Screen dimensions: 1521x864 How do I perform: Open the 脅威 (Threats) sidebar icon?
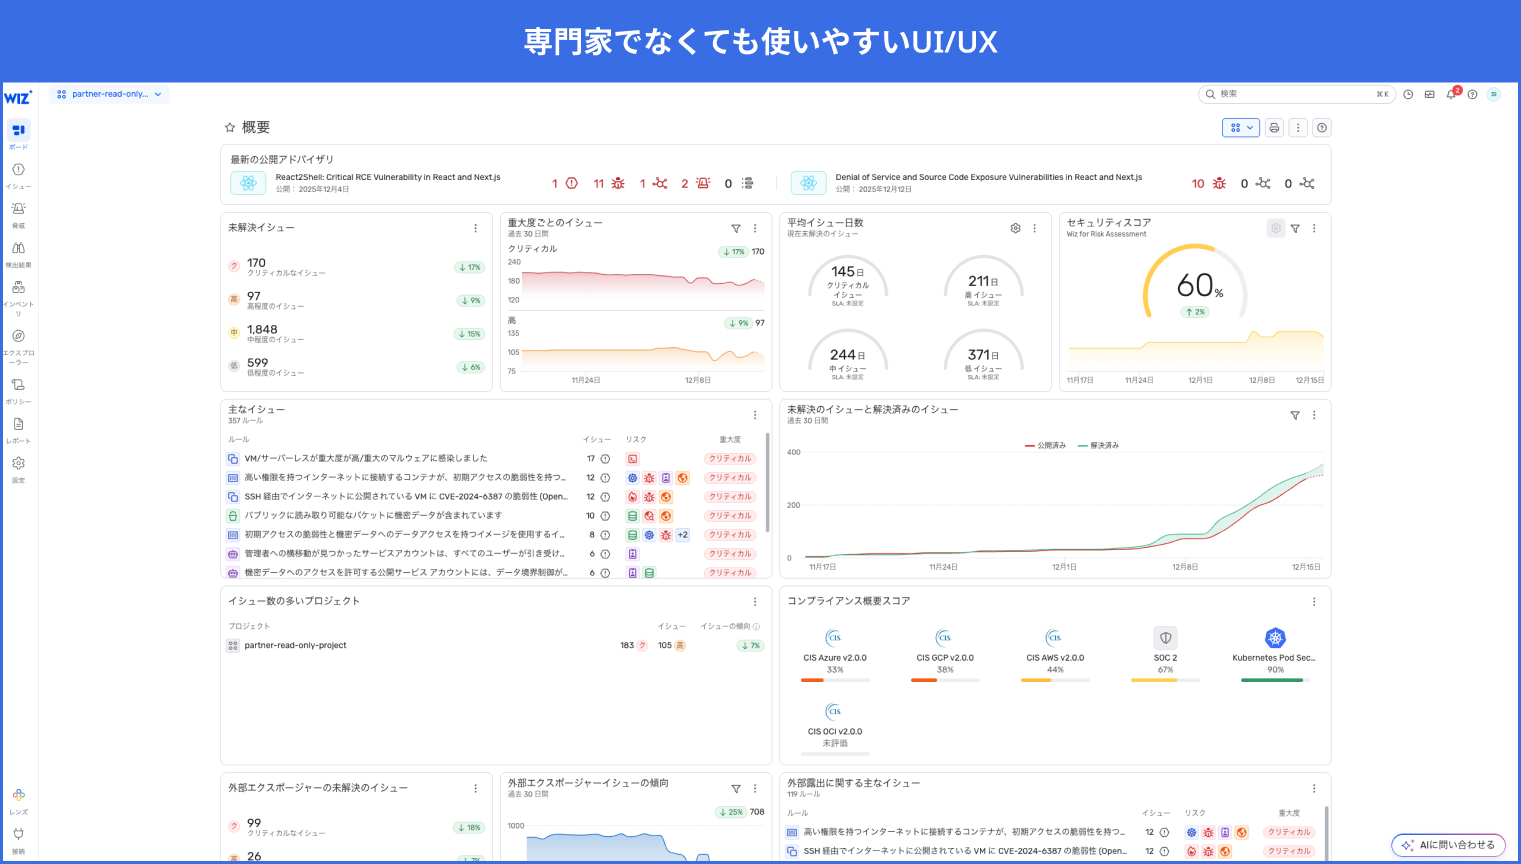[18, 209]
